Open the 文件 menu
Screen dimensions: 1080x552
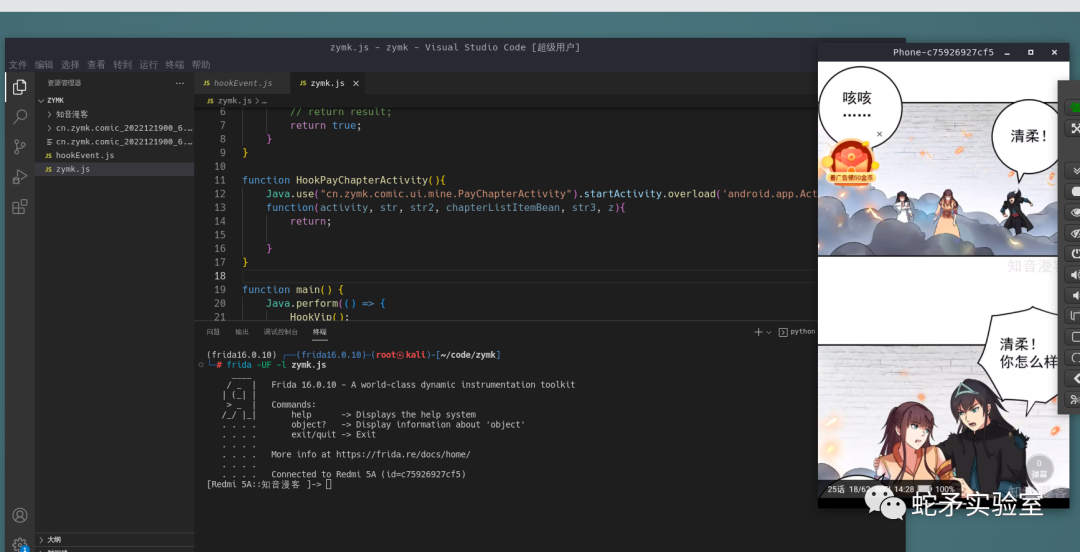pyautogui.click(x=18, y=65)
